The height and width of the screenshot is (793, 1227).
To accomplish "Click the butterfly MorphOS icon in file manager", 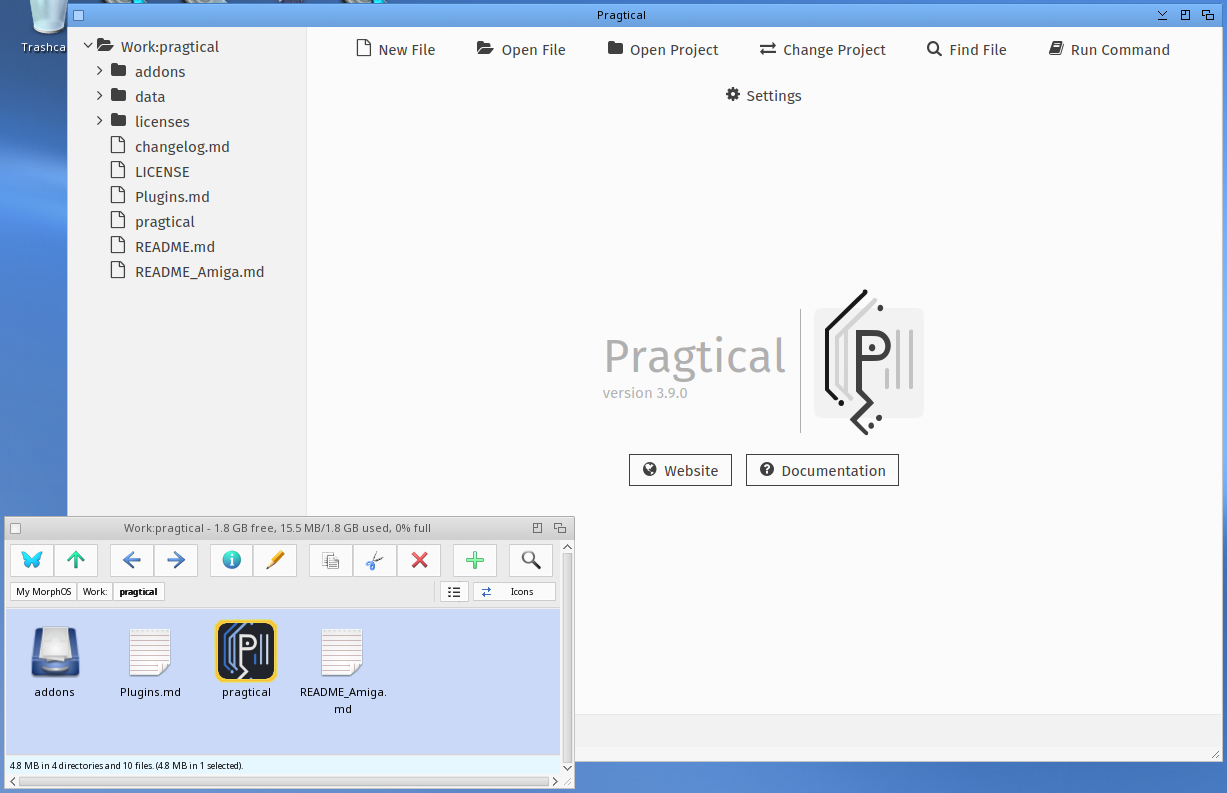I will tap(32, 560).
